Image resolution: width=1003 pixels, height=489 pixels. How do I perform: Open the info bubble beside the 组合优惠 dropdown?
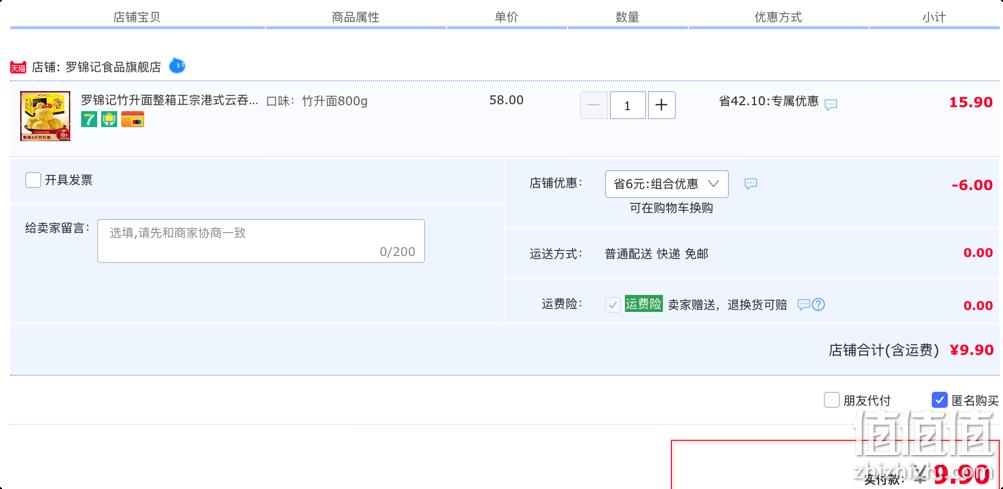click(750, 184)
